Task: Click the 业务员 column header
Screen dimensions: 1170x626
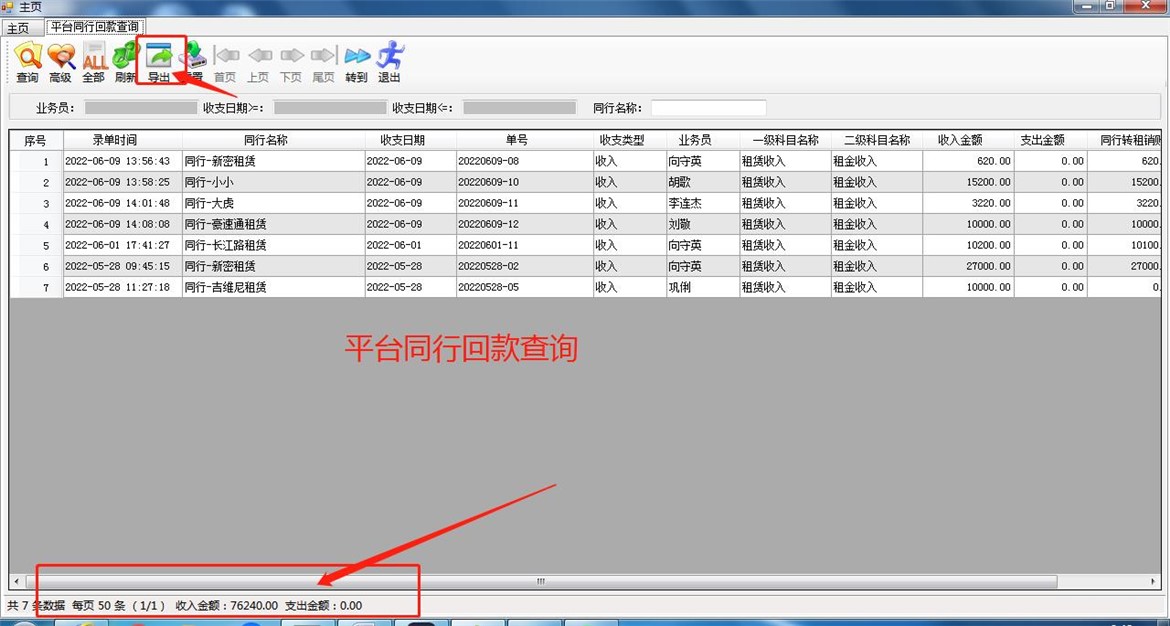Action: click(703, 140)
